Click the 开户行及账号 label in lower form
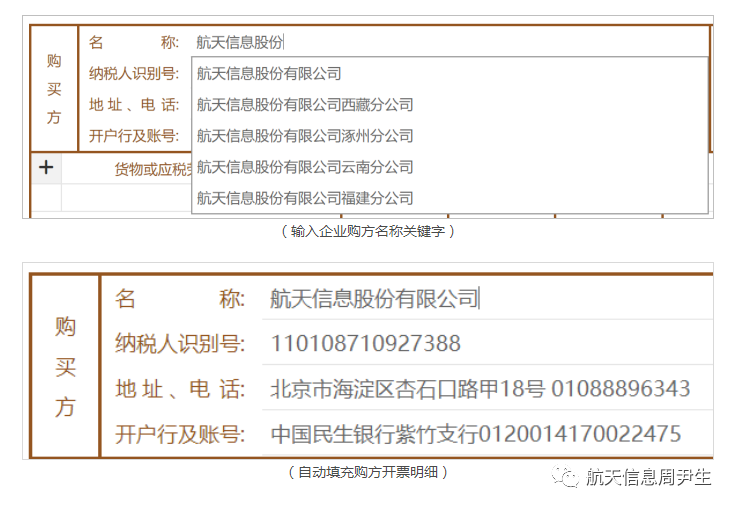Viewport: 735px width, 509px height. pos(180,434)
